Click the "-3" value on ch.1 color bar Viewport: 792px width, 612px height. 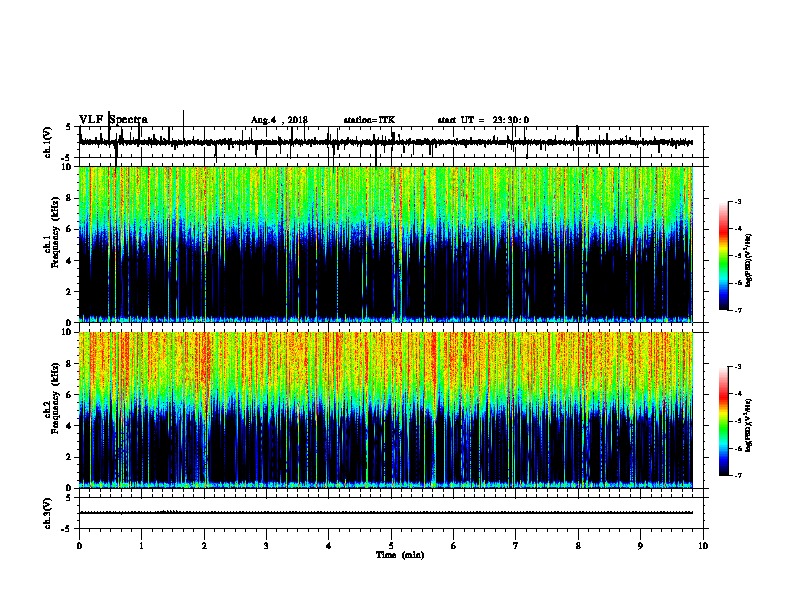(x=737, y=201)
